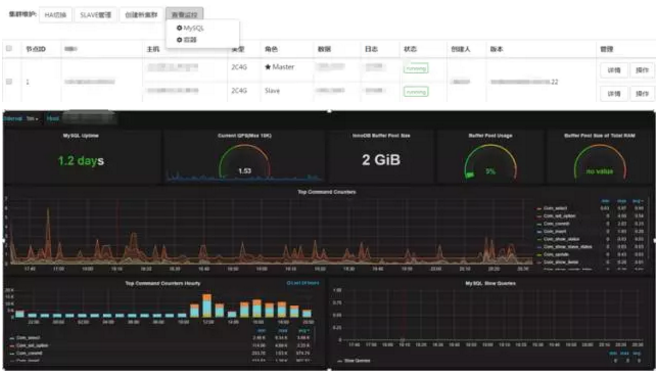Choose MySQL from the monitoring menu

click(193, 28)
